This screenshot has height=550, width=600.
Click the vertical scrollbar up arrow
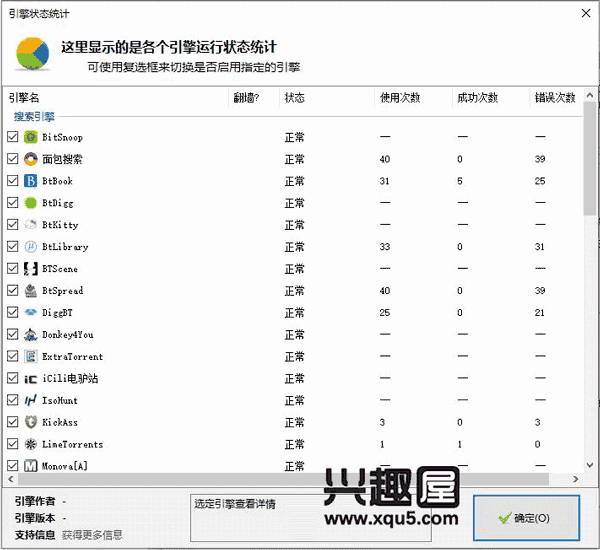point(590,95)
